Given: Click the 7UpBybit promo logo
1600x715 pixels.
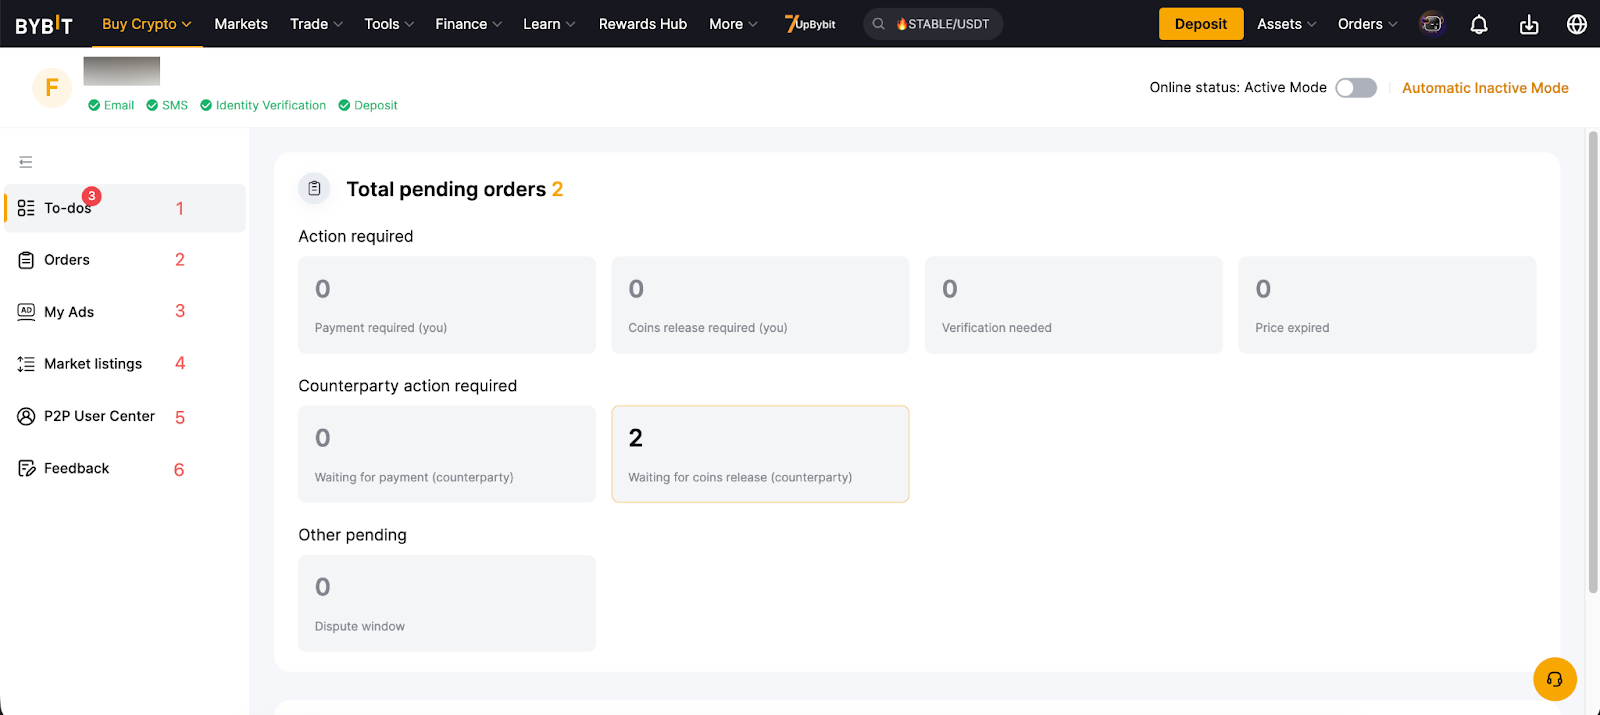Looking at the screenshot, I should [810, 24].
